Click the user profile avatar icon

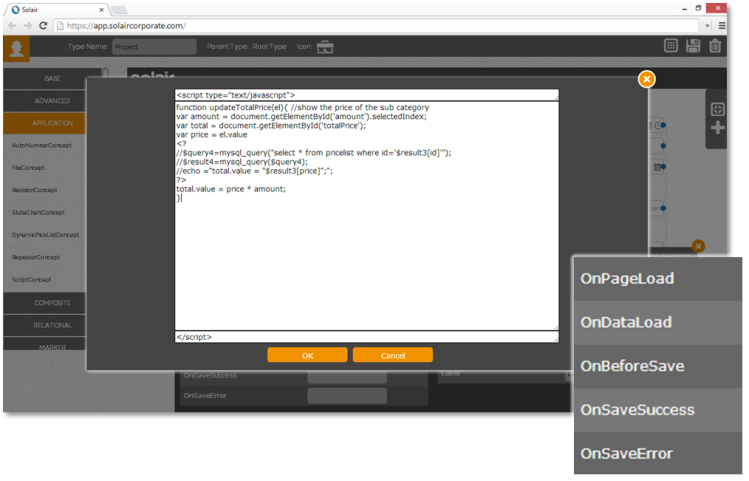click(x=16, y=48)
